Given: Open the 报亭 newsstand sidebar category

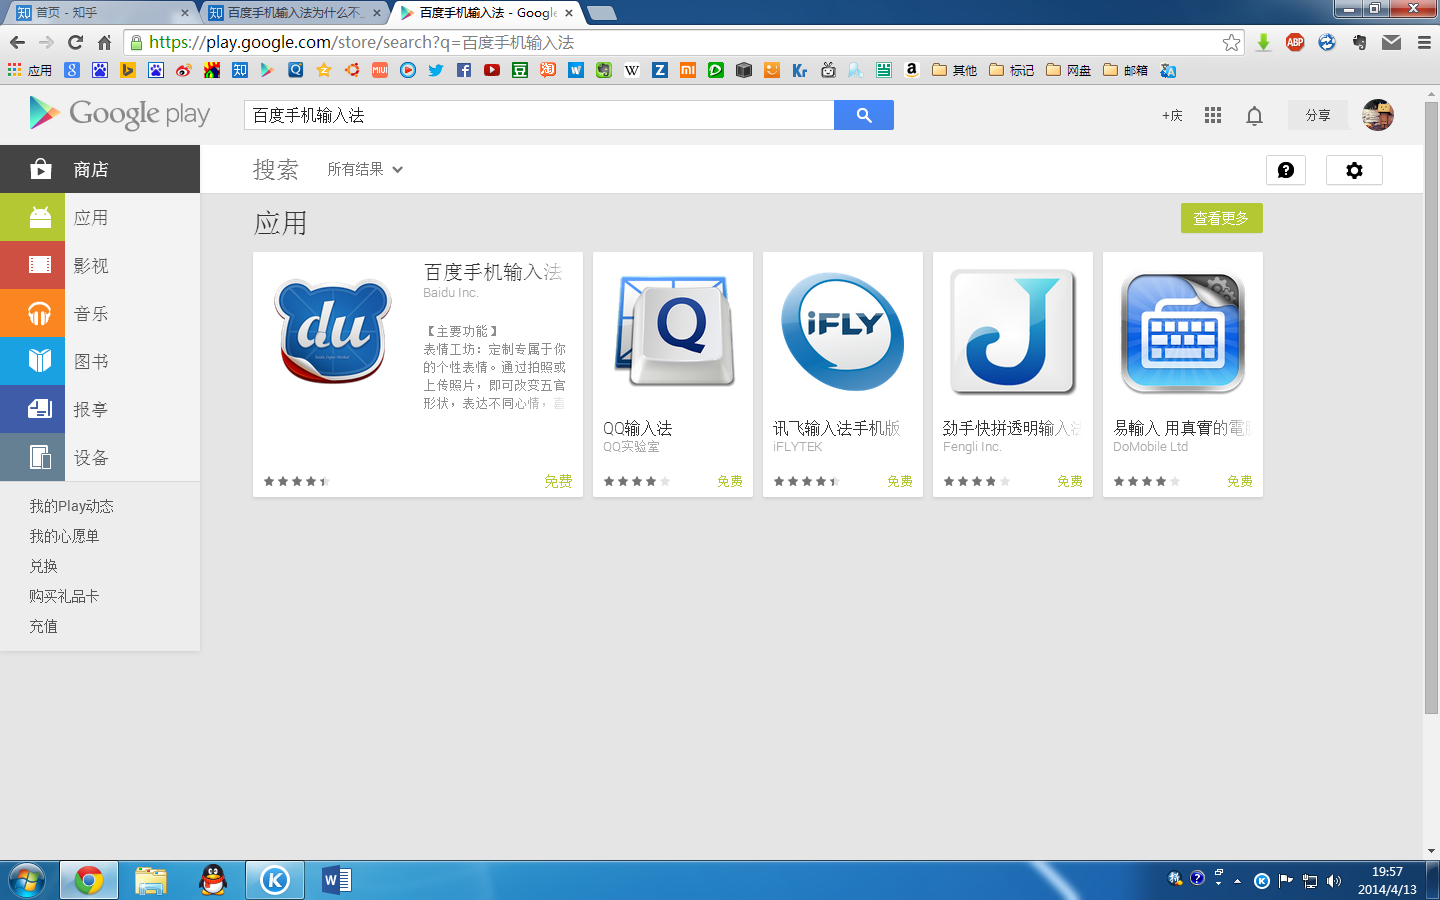Looking at the screenshot, I should click(100, 409).
